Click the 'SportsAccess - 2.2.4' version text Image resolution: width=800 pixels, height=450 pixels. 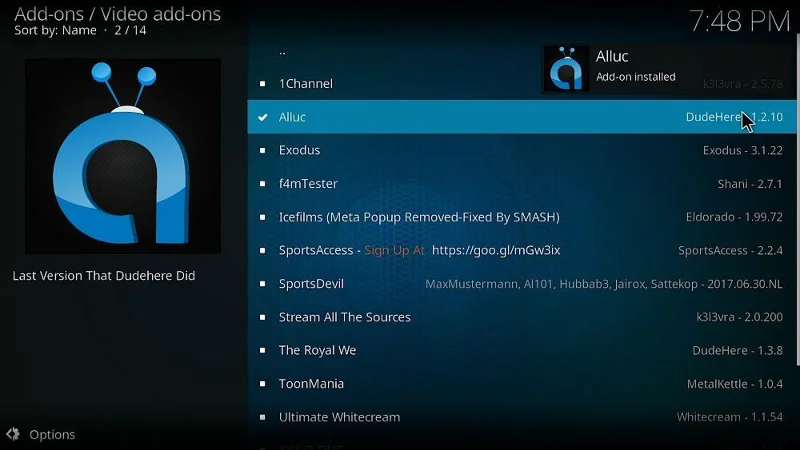point(731,251)
